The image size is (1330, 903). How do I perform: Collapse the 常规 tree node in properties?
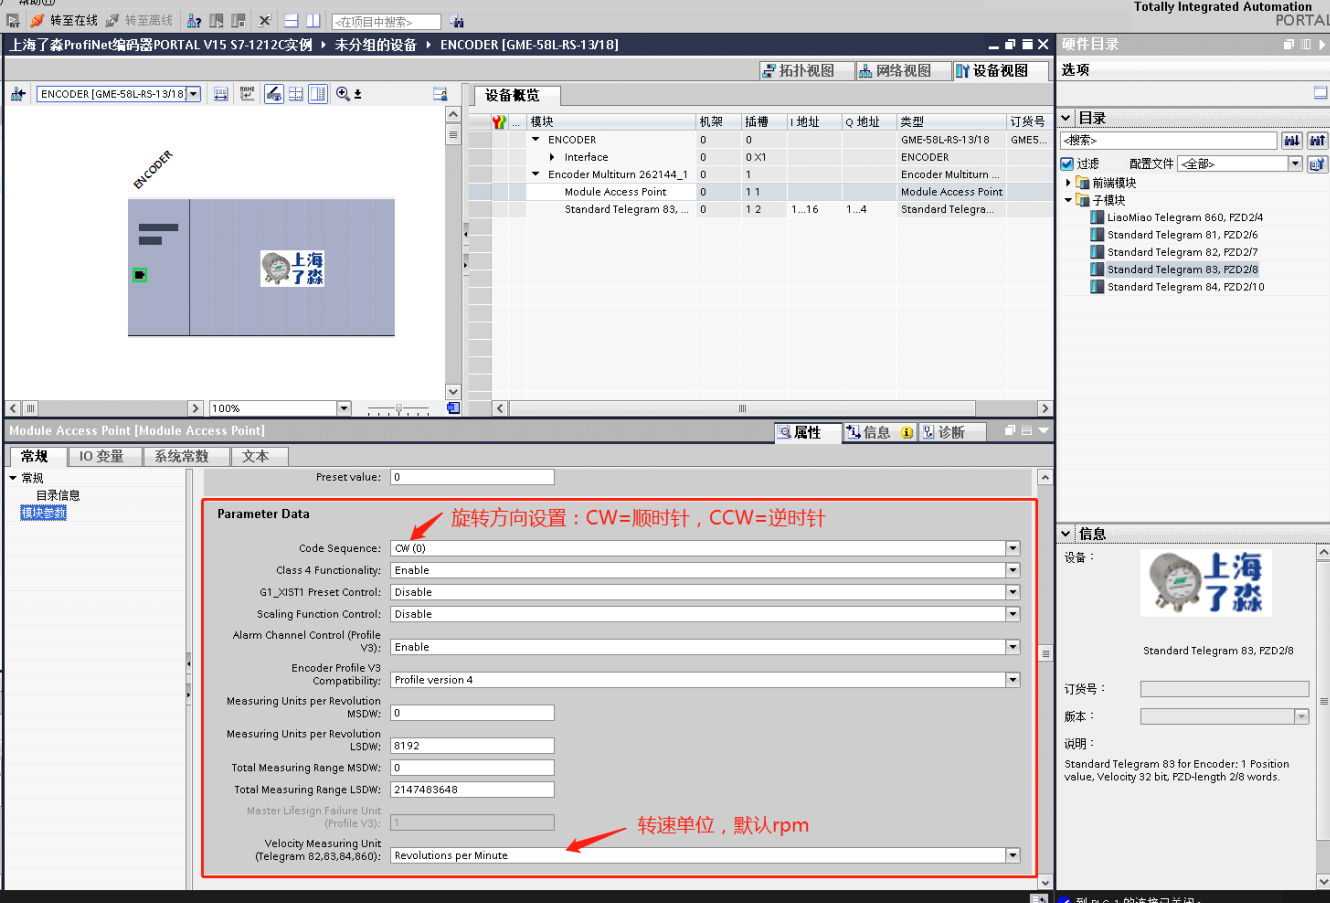click(13, 478)
